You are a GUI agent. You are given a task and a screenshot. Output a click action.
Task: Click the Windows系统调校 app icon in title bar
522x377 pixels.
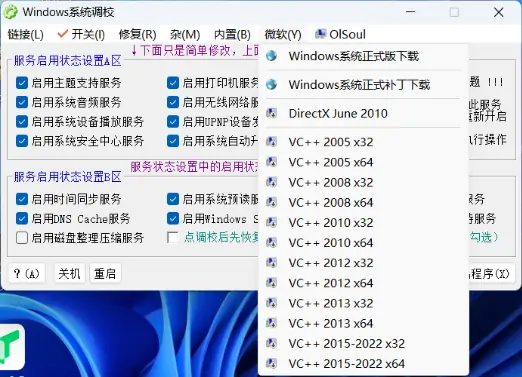(10, 12)
